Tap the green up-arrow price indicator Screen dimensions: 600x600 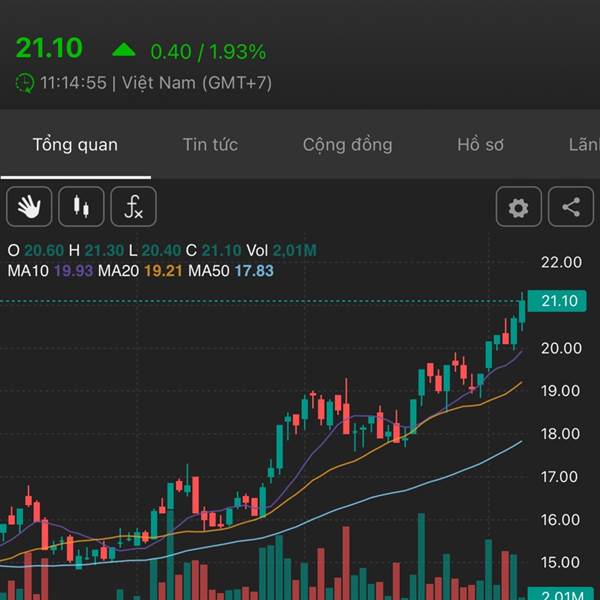click(x=124, y=50)
